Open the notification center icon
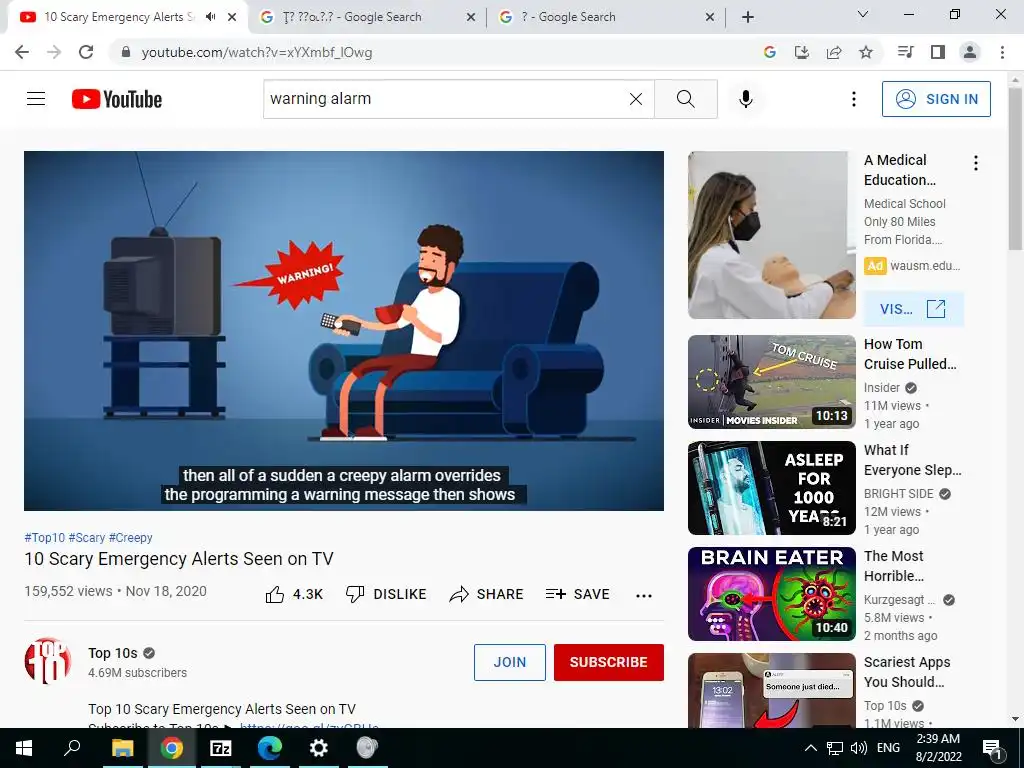This screenshot has width=1024, height=768. 992,748
